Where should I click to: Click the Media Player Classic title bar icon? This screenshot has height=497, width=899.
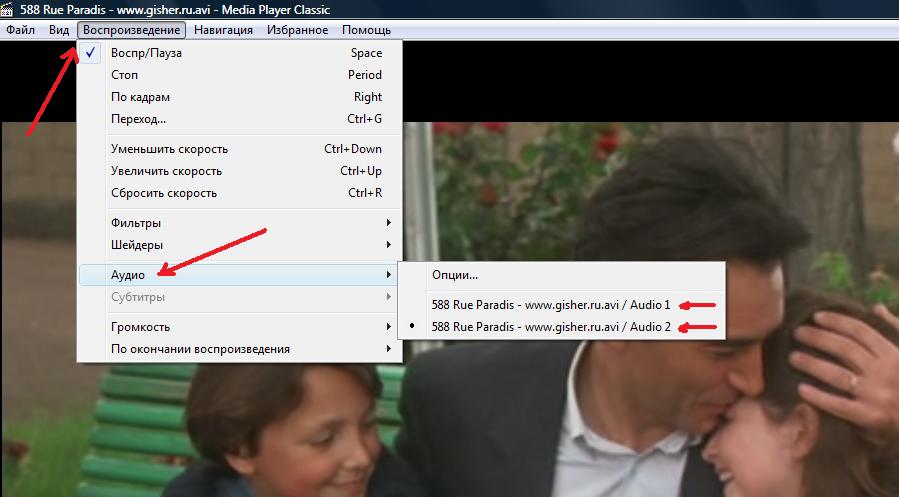(x=8, y=9)
